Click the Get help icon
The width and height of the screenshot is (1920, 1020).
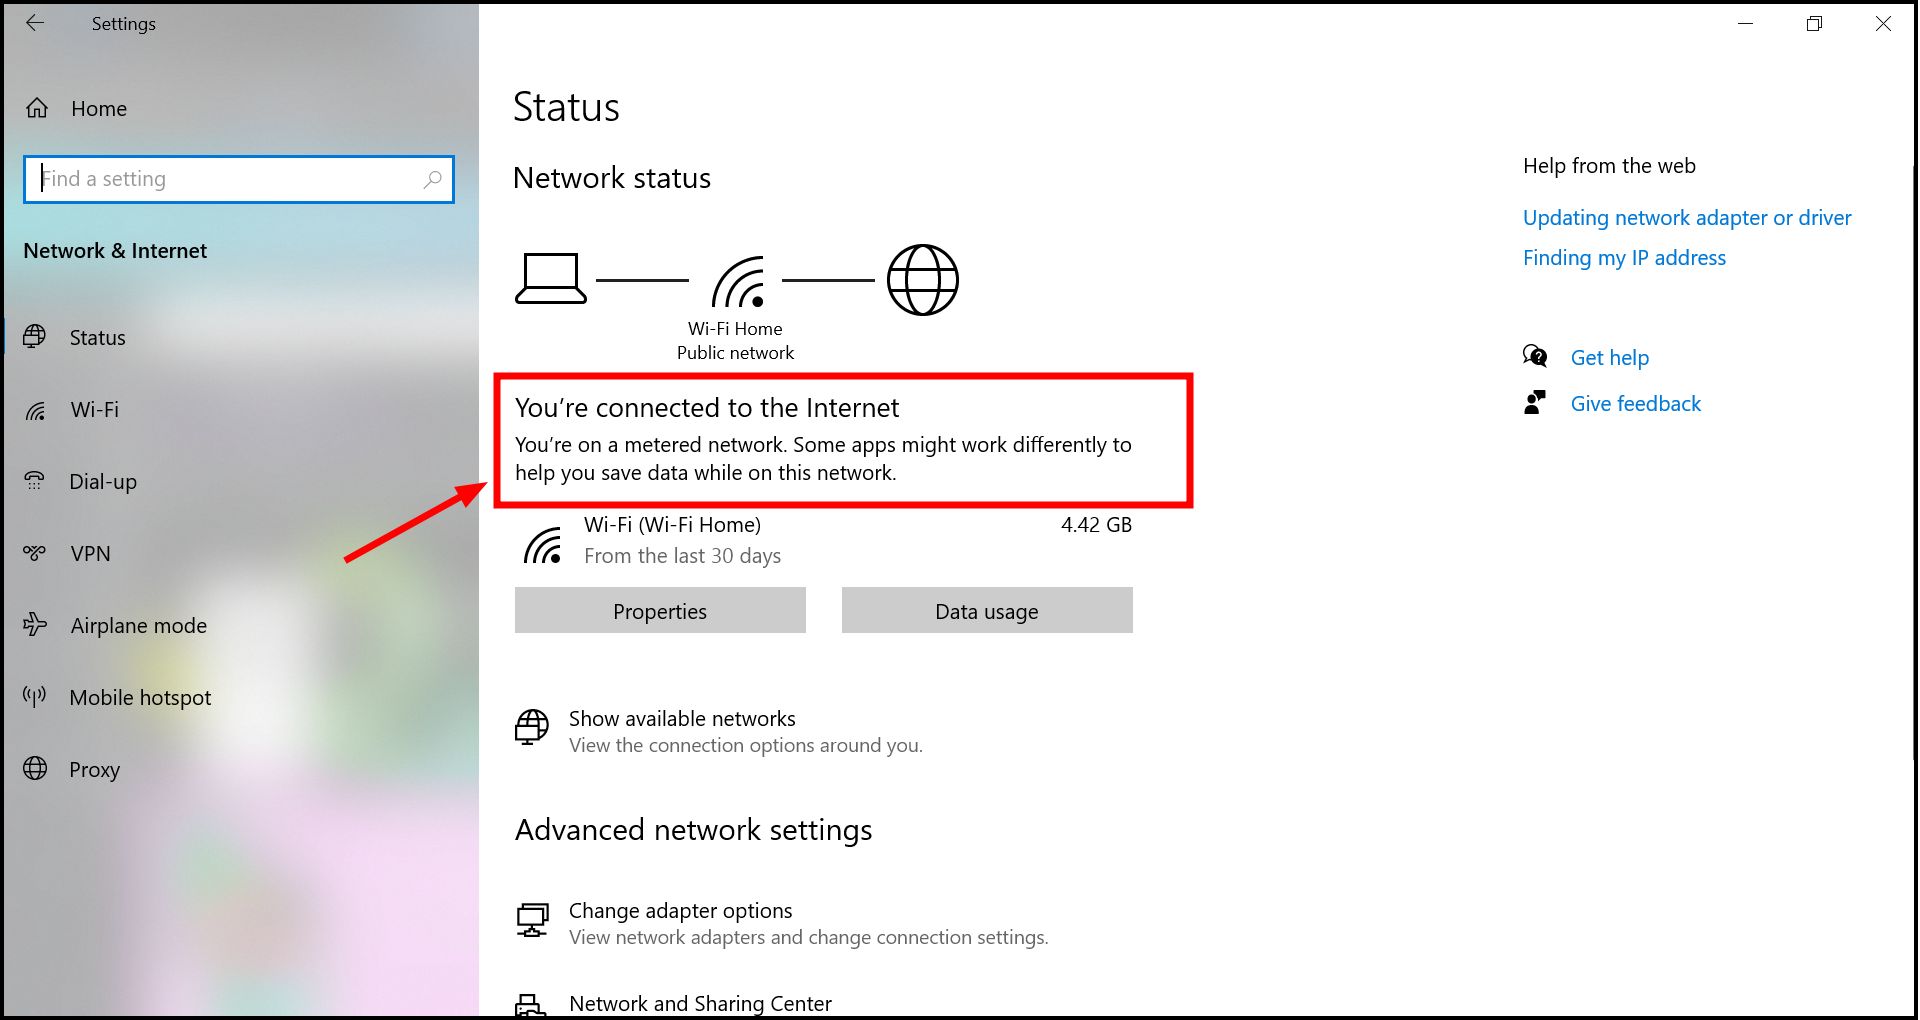coord(1535,356)
